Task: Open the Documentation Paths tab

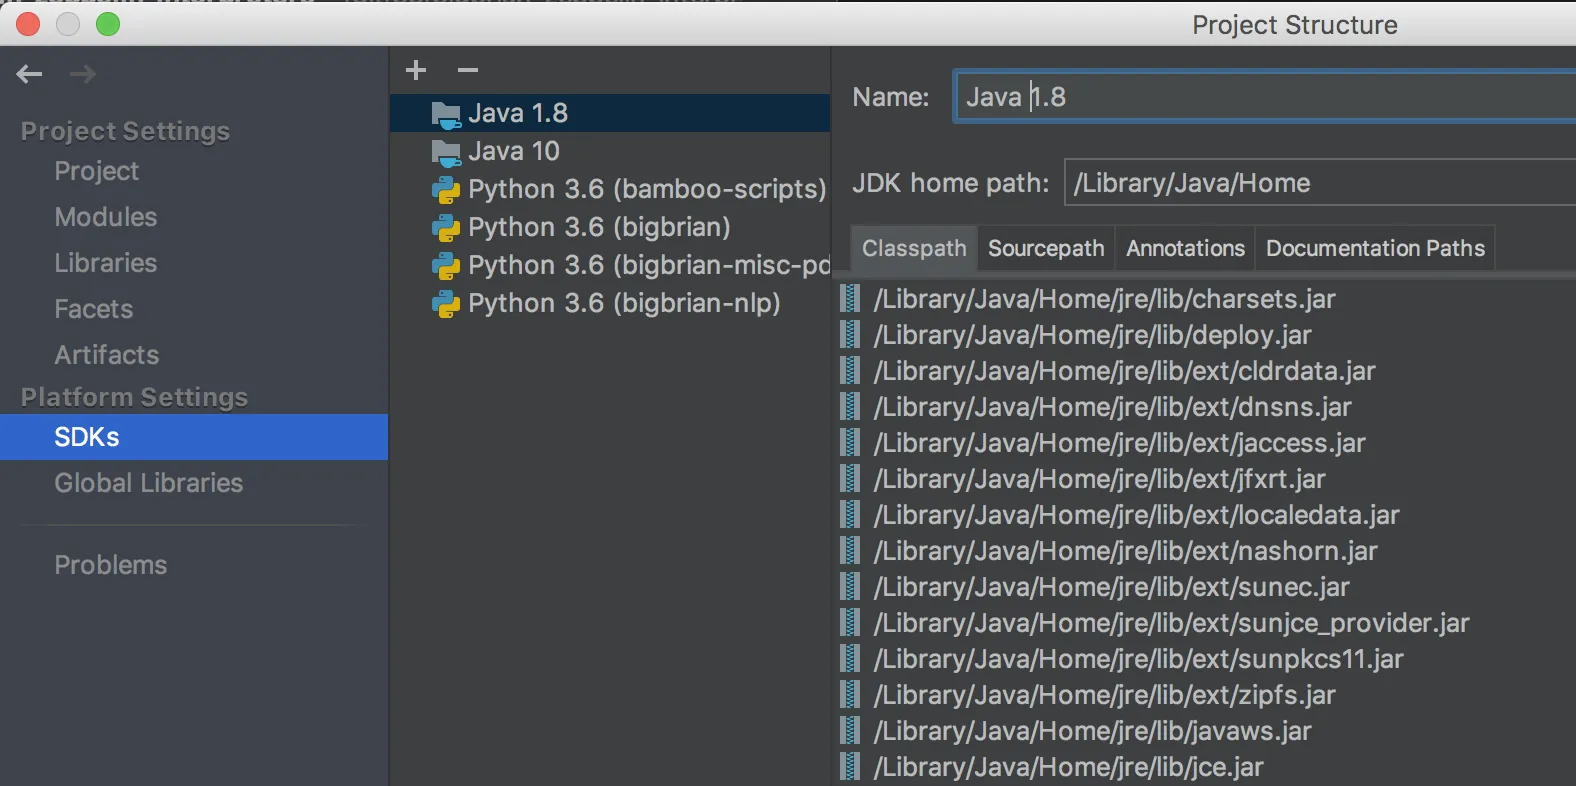Action: [1375, 248]
